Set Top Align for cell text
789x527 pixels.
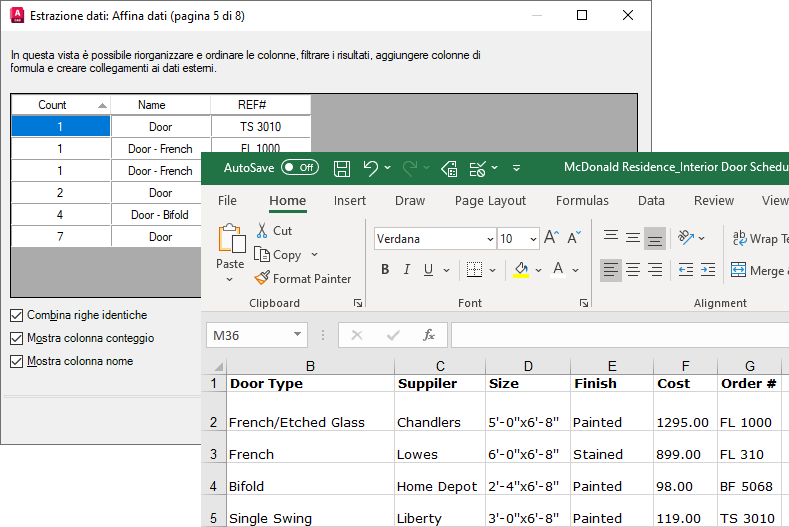click(611, 238)
